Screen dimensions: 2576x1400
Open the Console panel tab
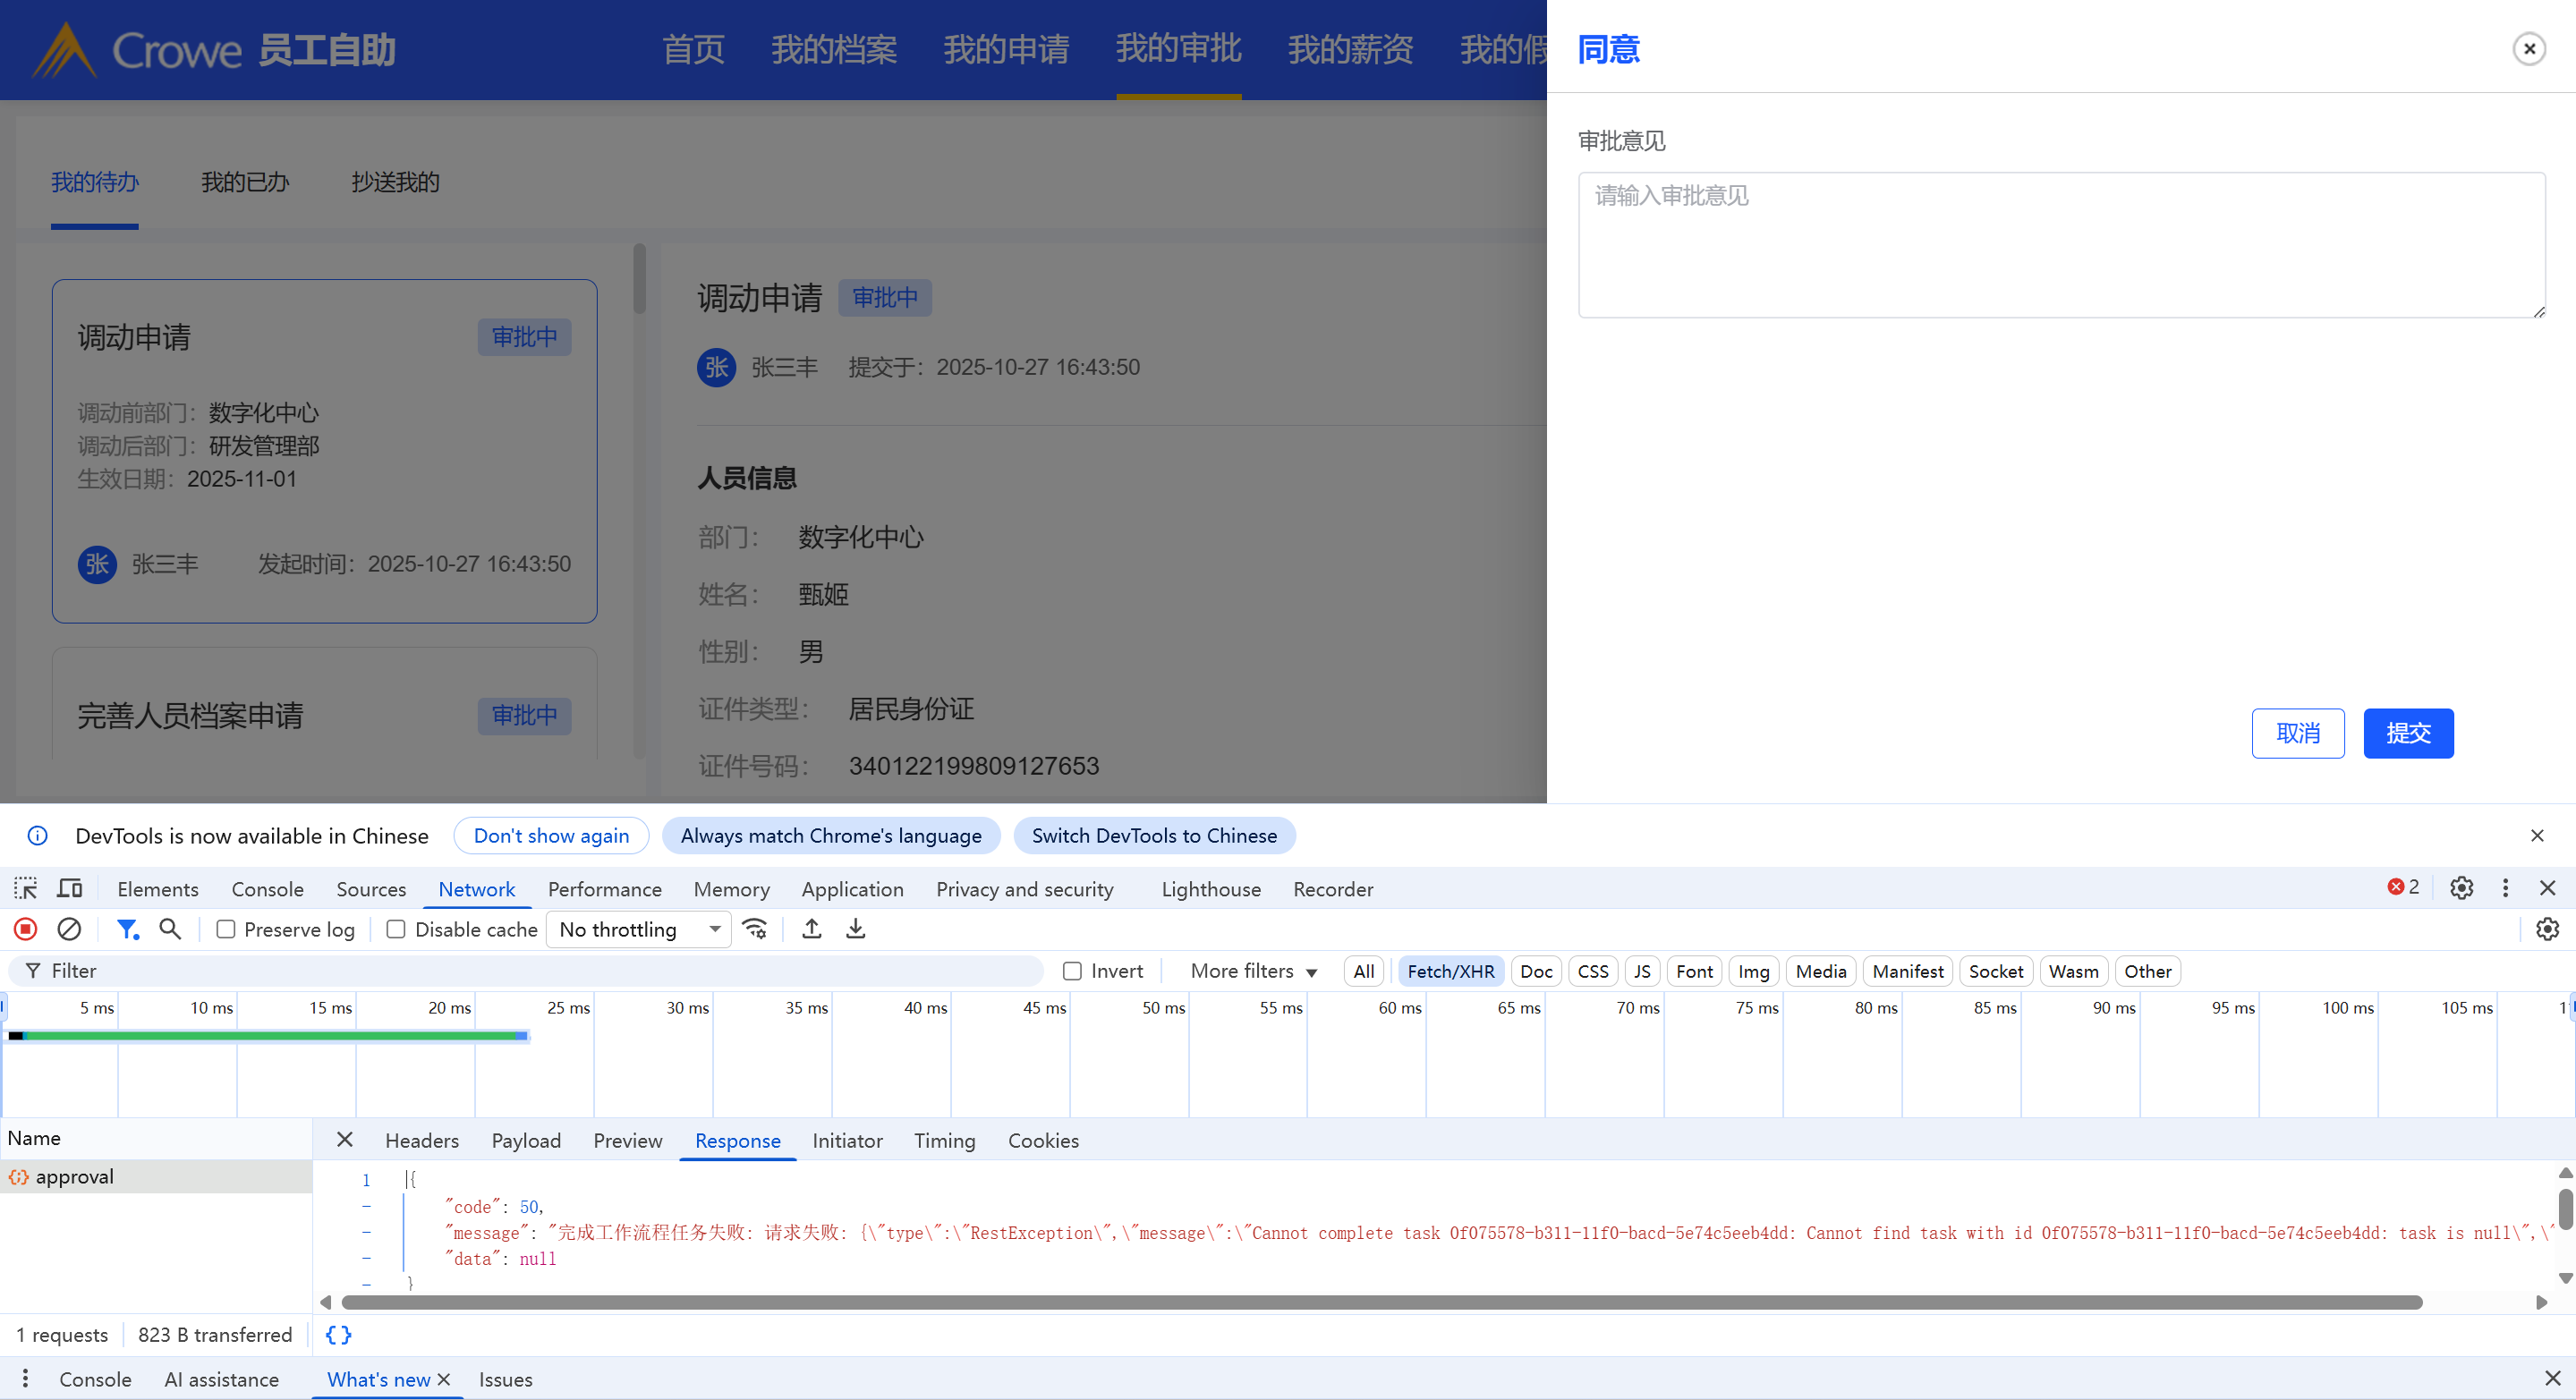(x=267, y=888)
